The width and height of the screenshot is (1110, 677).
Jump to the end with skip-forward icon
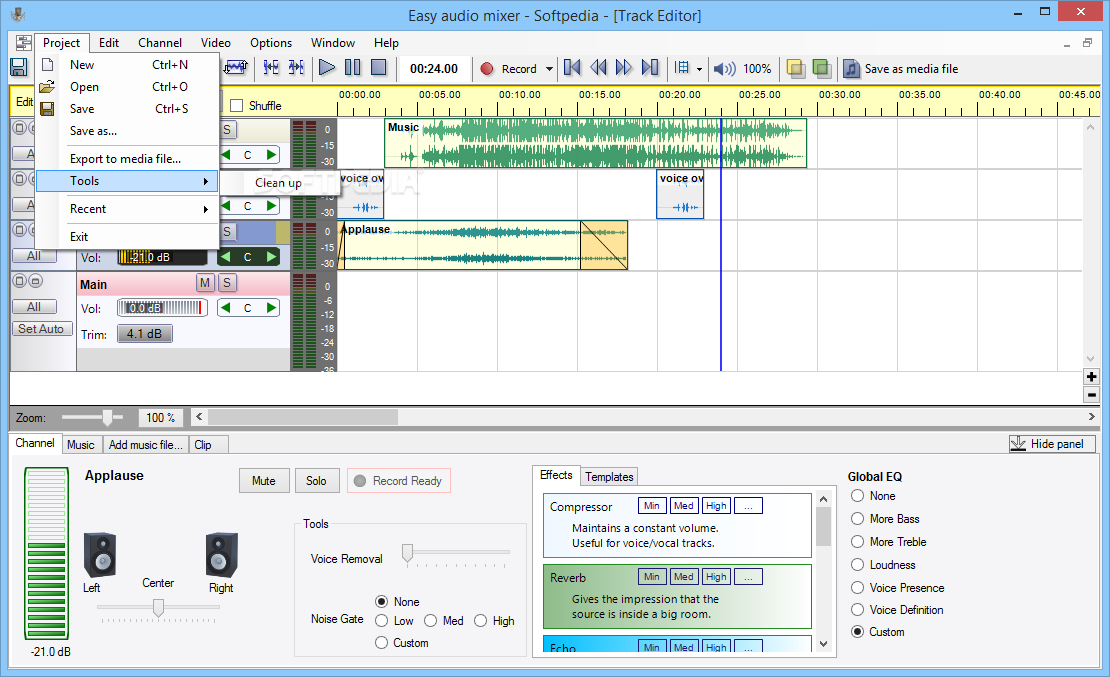click(650, 68)
